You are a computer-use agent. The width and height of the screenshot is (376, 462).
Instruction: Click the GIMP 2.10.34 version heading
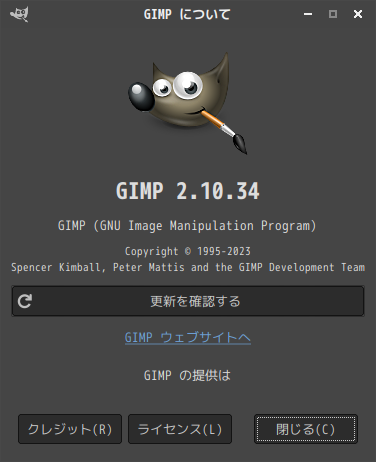(188, 191)
